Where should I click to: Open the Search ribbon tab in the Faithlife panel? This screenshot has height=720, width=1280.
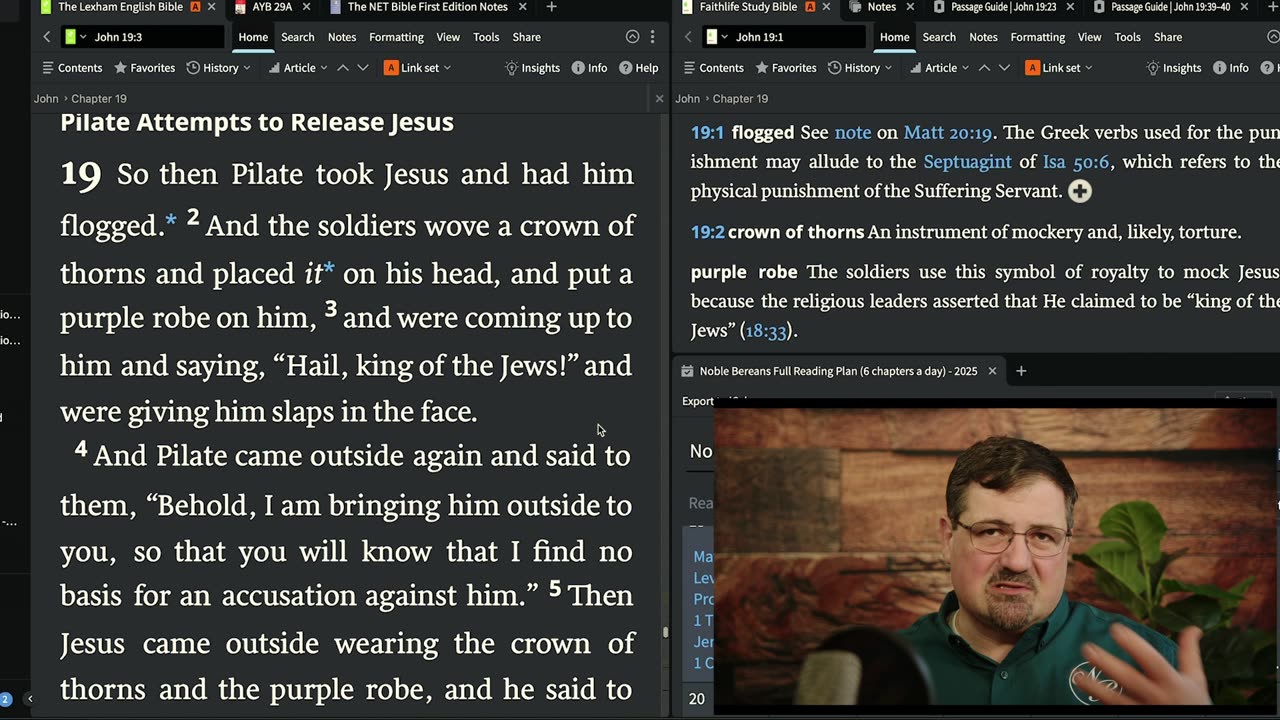(x=939, y=37)
